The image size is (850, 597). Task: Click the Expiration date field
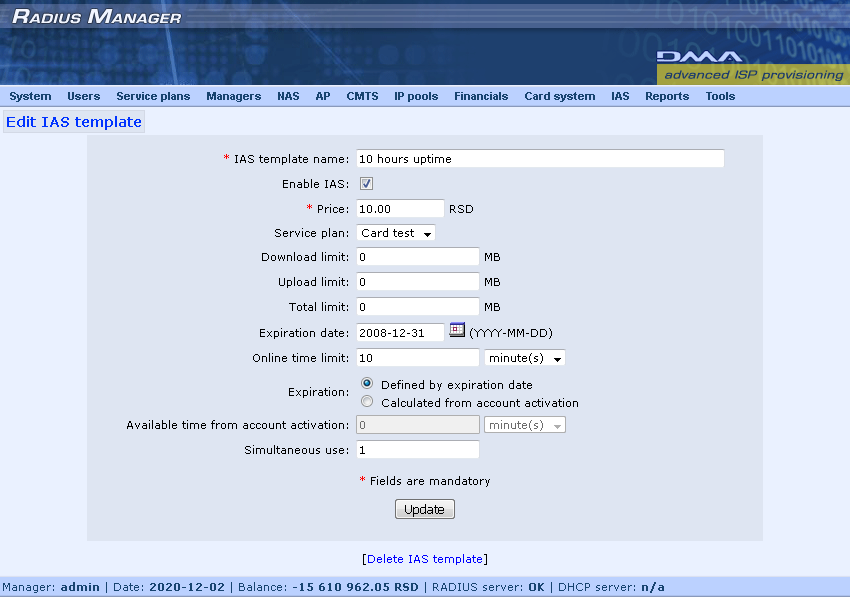click(400, 332)
